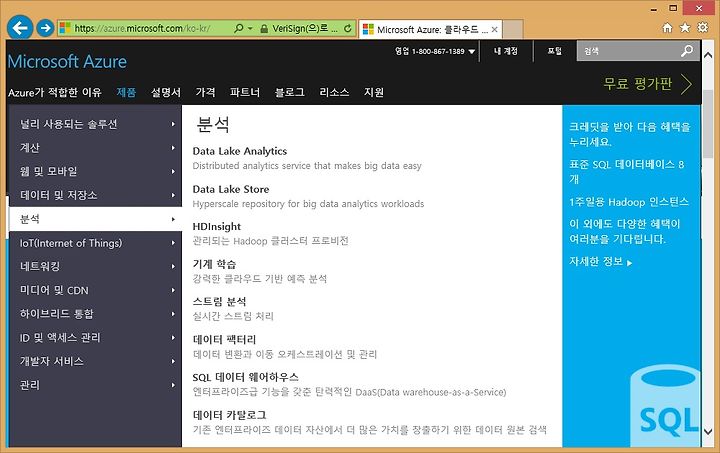Image resolution: width=720 pixels, height=453 pixels.
Task: Open HDInsight link
Action: tap(217, 227)
